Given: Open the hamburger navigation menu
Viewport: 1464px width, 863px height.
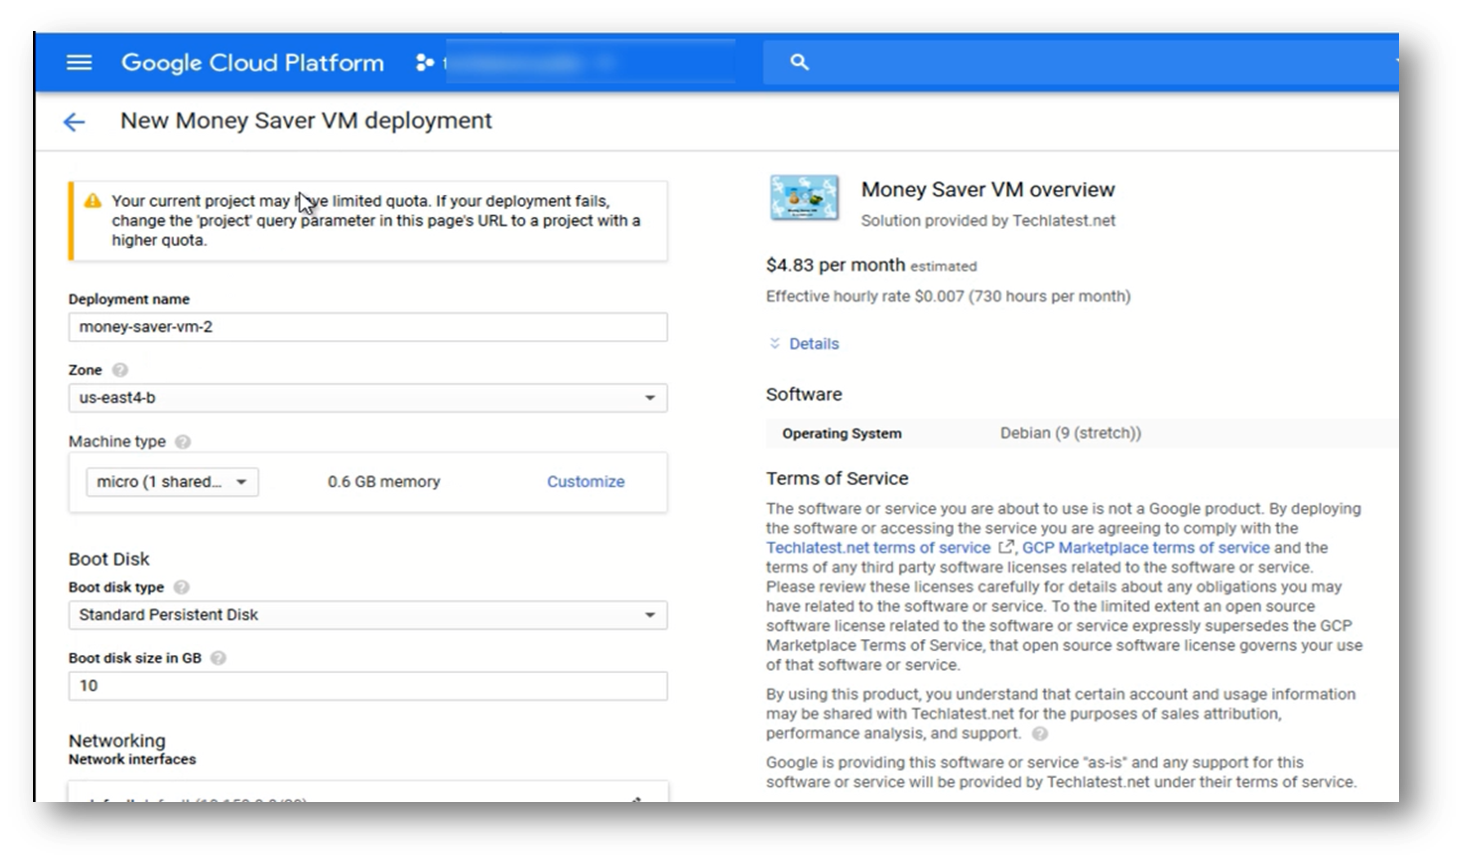Looking at the screenshot, I should (x=79, y=63).
